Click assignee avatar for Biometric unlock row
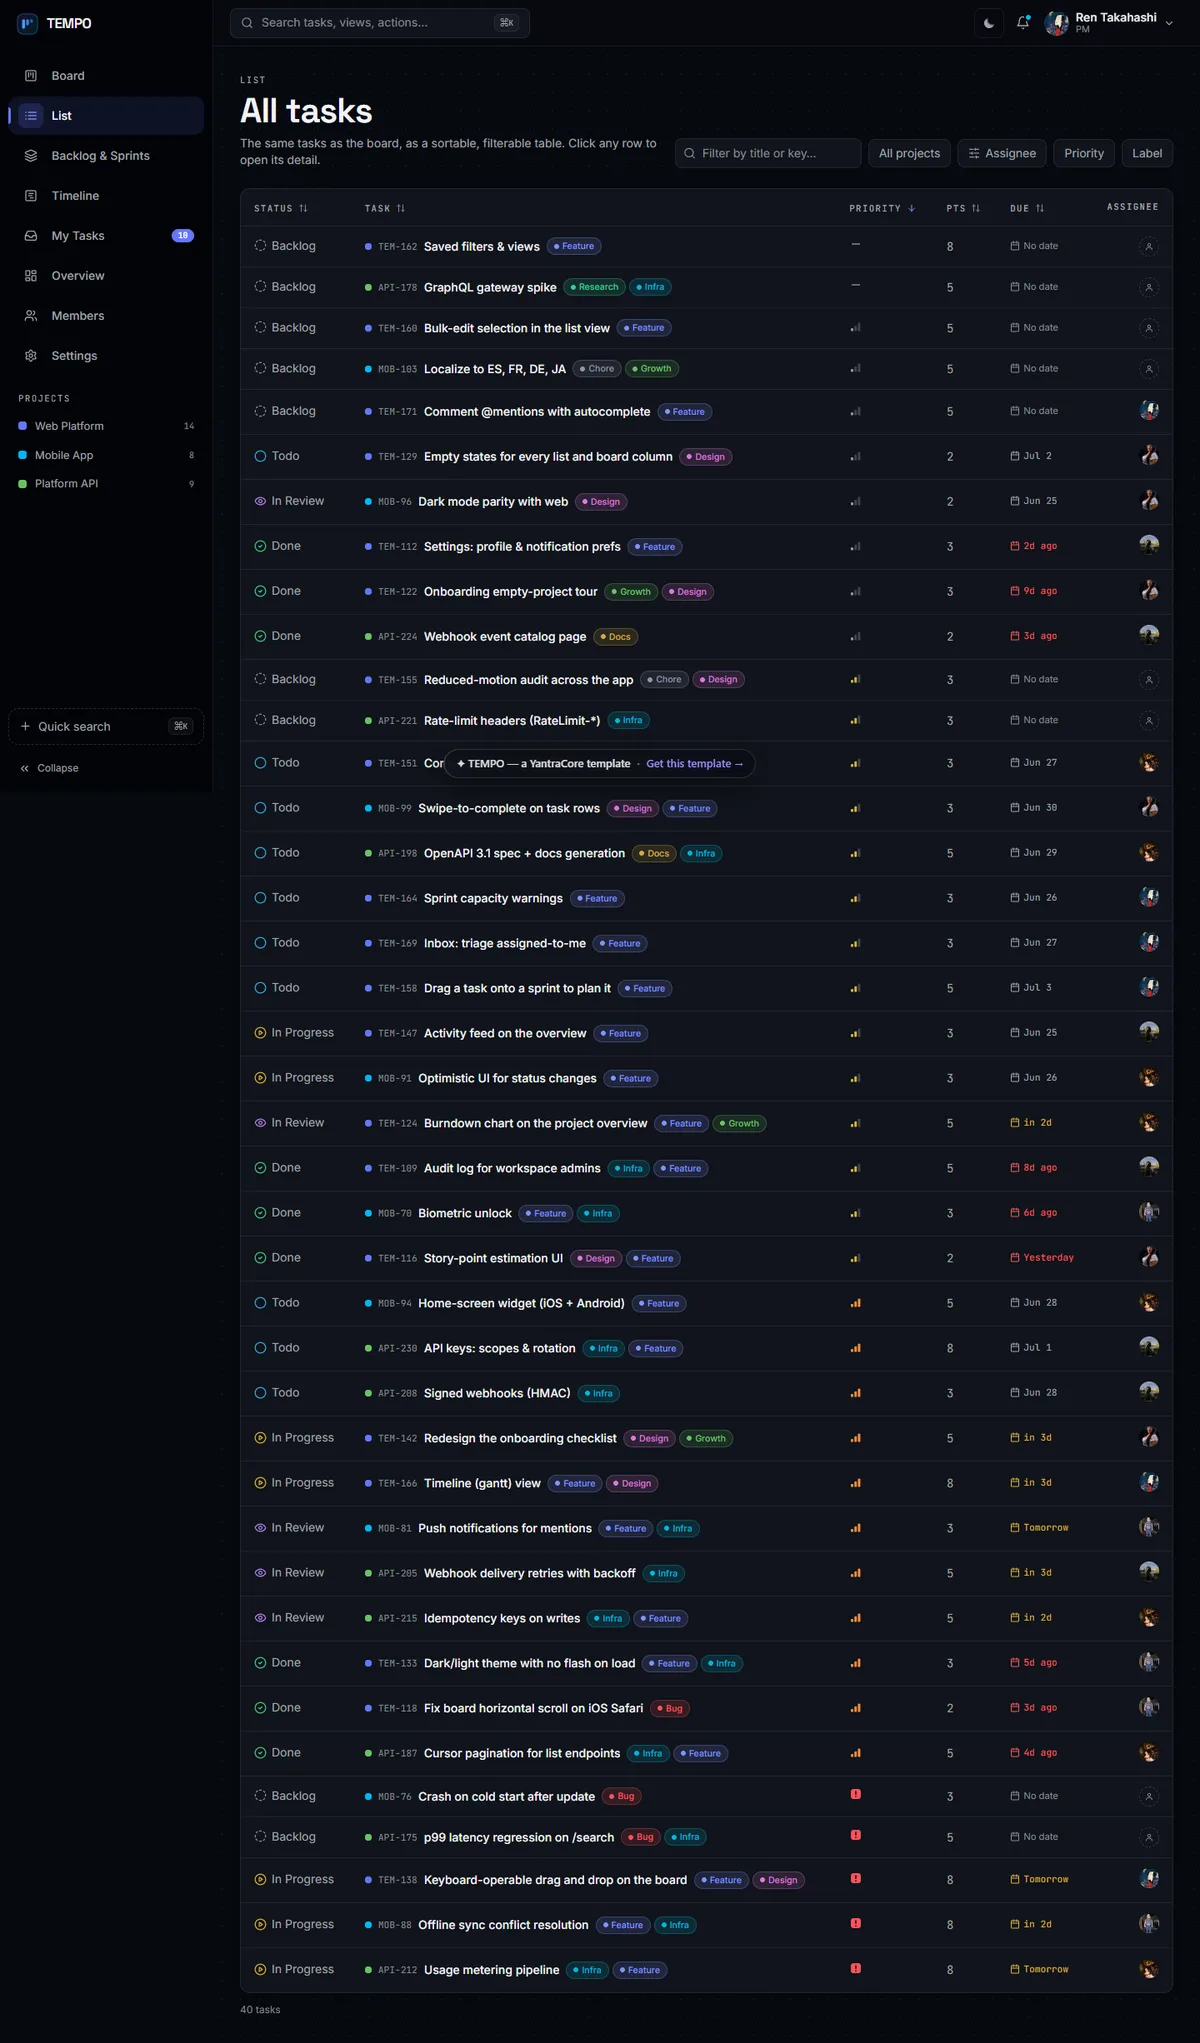The image size is (1200, 2043). (x=1149, y=1212)
